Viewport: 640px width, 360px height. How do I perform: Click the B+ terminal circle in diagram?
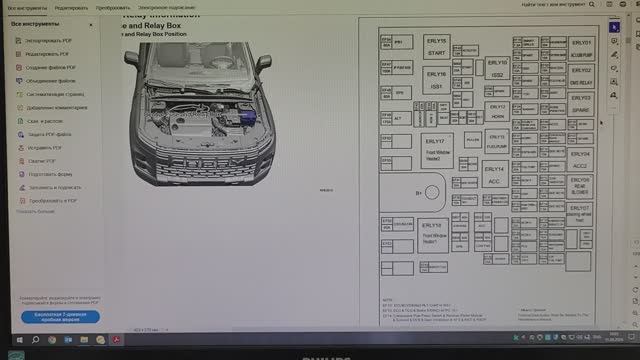coord(432,193)
